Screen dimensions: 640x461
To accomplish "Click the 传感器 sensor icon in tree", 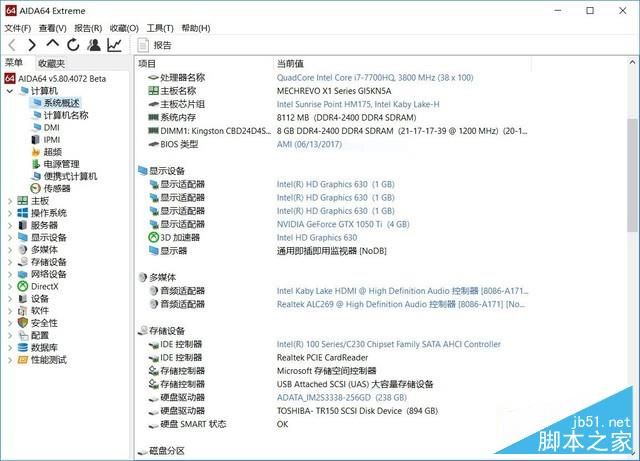I will tap(36, 188).
